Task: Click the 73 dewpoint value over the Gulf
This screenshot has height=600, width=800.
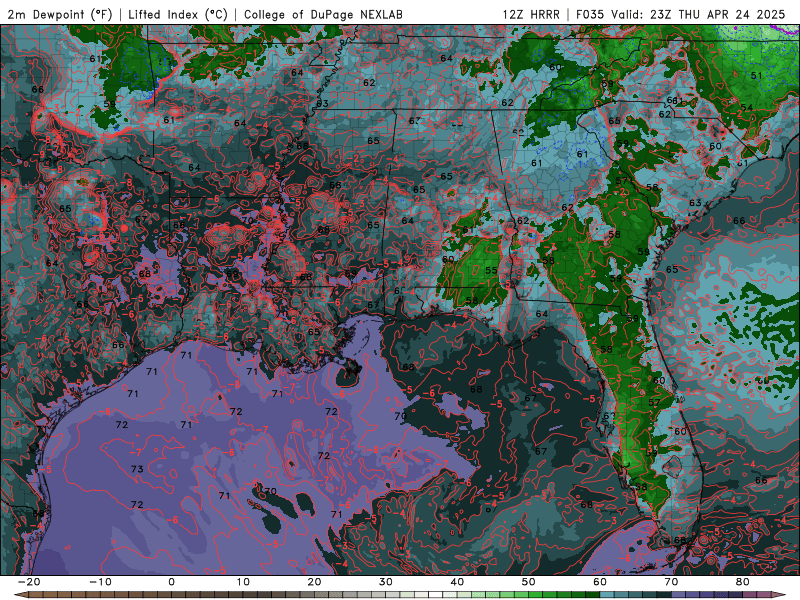Action: pyautogui.click(x=137, y=469)
